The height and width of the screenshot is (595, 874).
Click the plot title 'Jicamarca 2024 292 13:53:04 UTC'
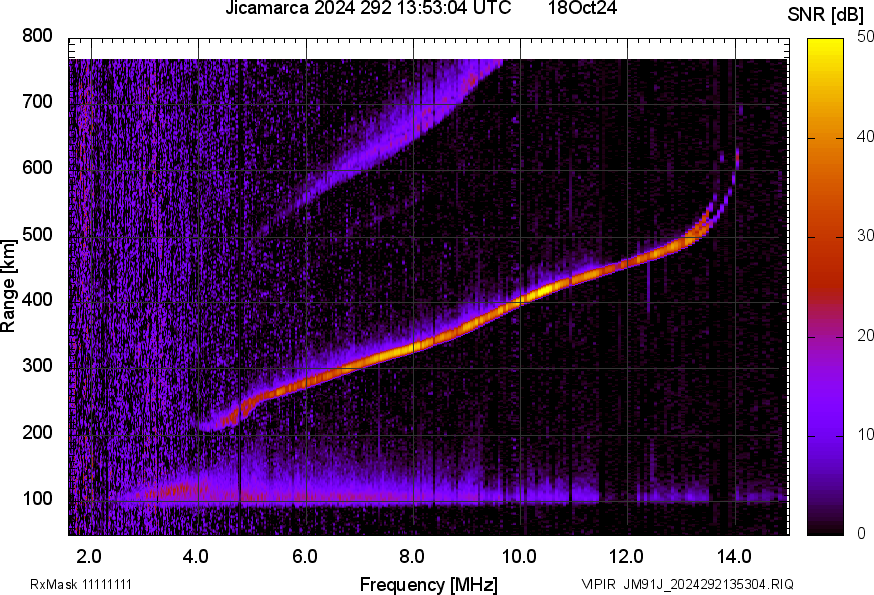click(368, 8)
